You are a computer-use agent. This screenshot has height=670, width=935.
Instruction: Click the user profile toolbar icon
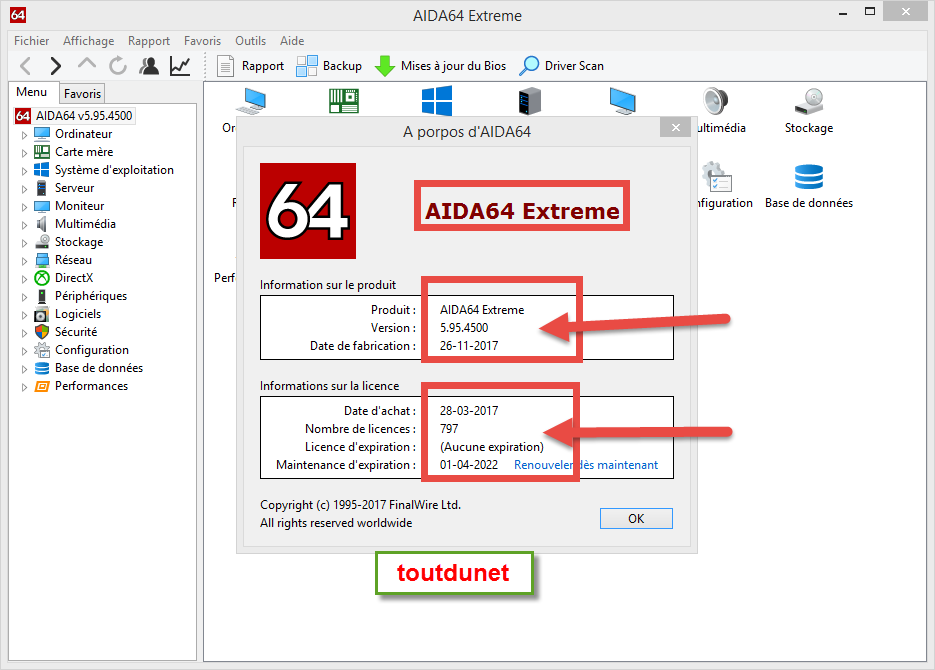[149, 66]
